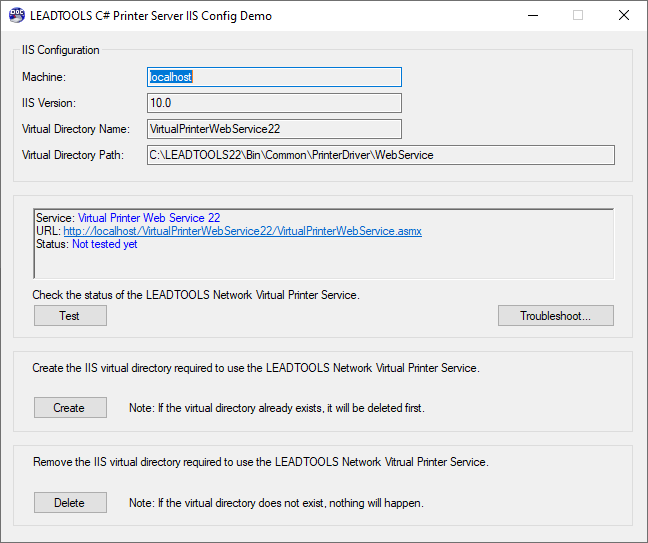Click the 'Not tested yet' status text
The width and height of the screenshot is (648, 543).
105,244
